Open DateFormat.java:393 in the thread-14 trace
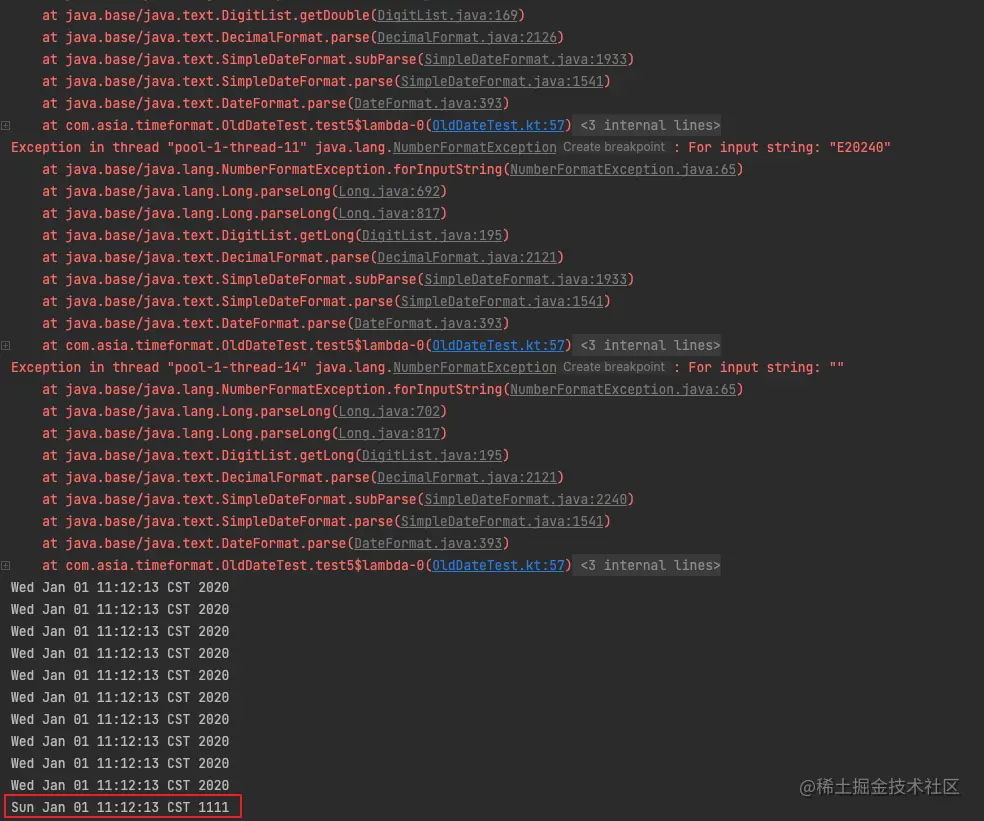Screen dimensions: 984x821 tap(428, 543)
